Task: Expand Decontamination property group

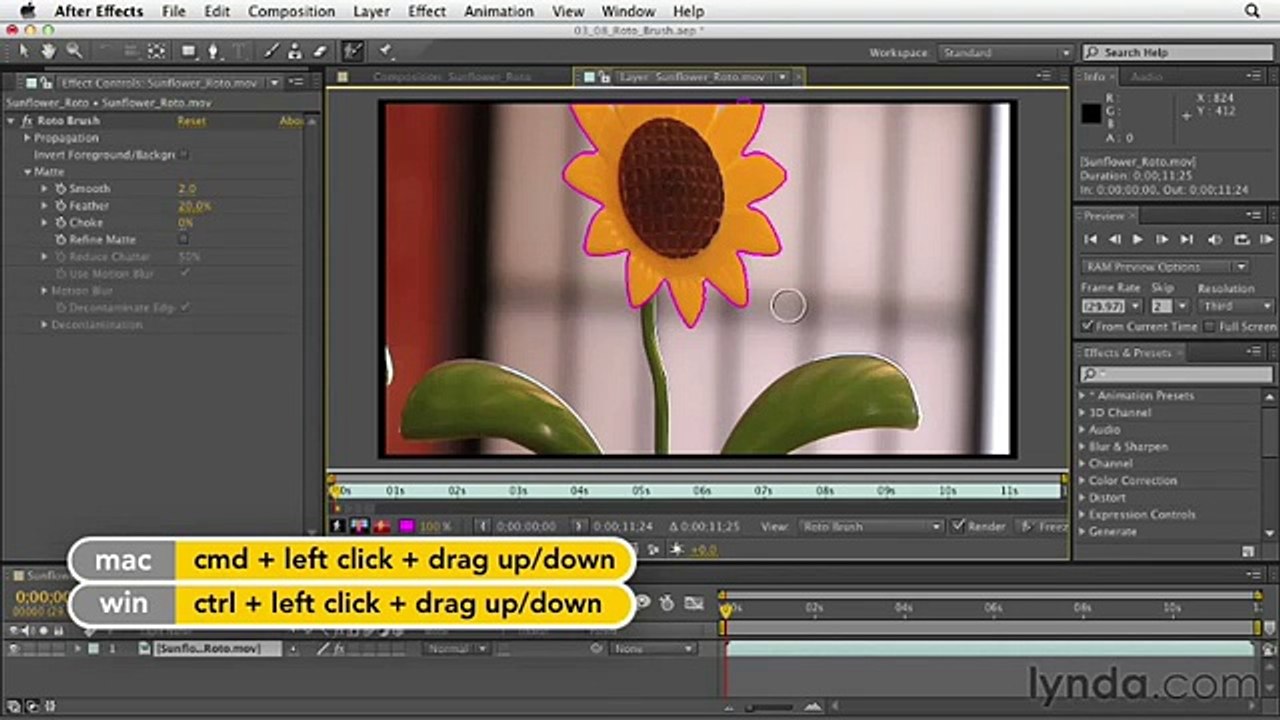Action: [44, 324]
